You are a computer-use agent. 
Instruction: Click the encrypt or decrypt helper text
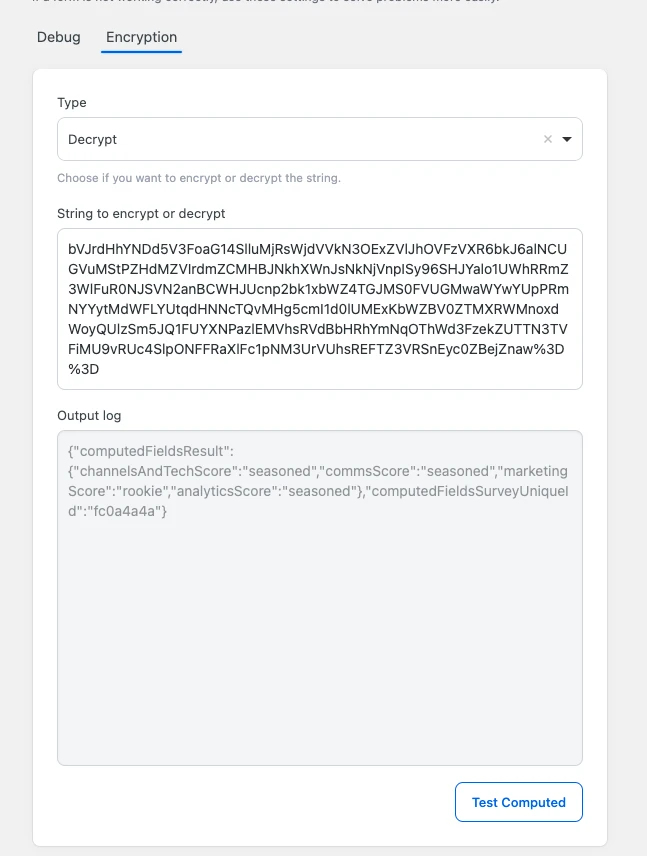click(x=199, y=178)
